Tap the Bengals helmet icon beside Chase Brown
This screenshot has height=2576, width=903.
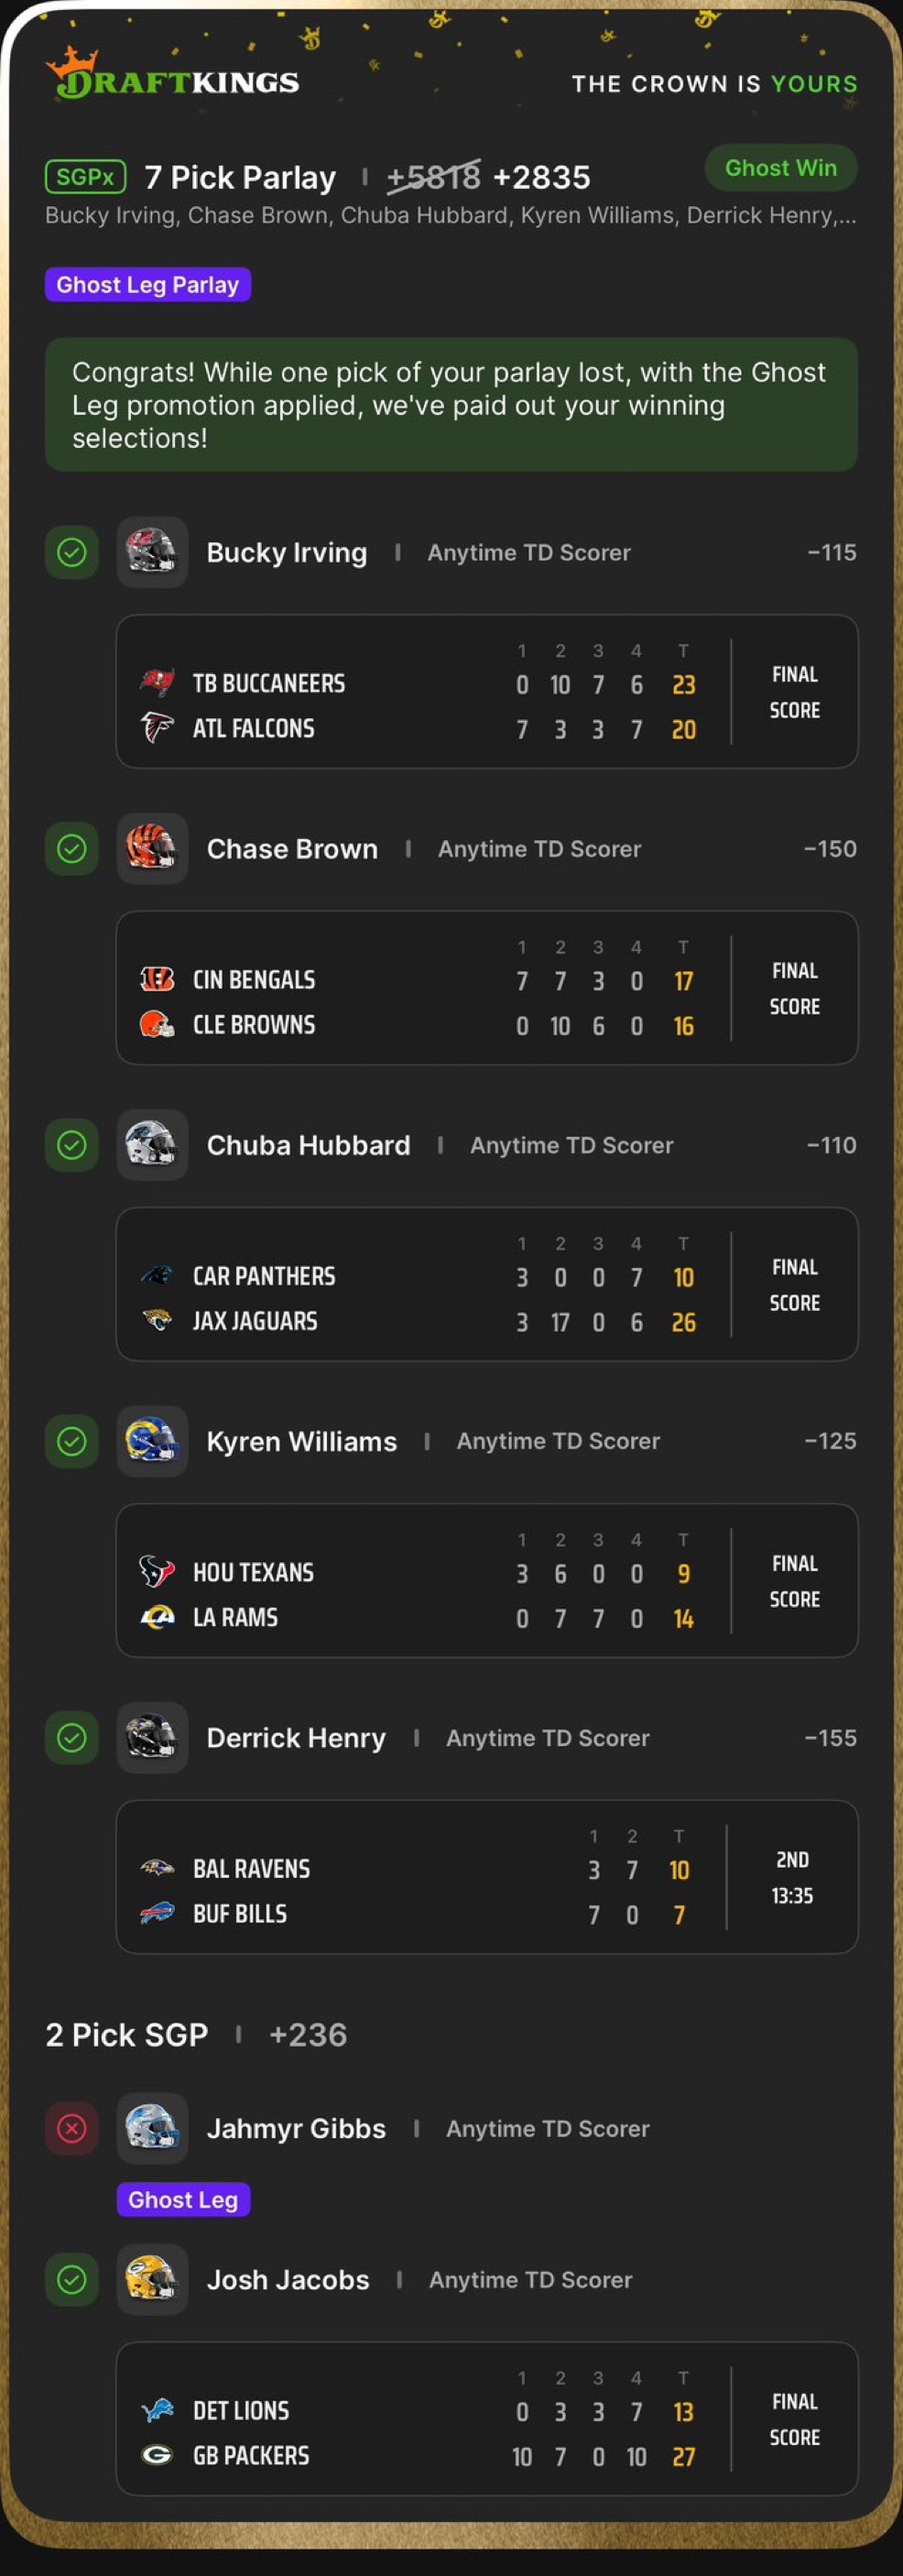coord(152,849)
